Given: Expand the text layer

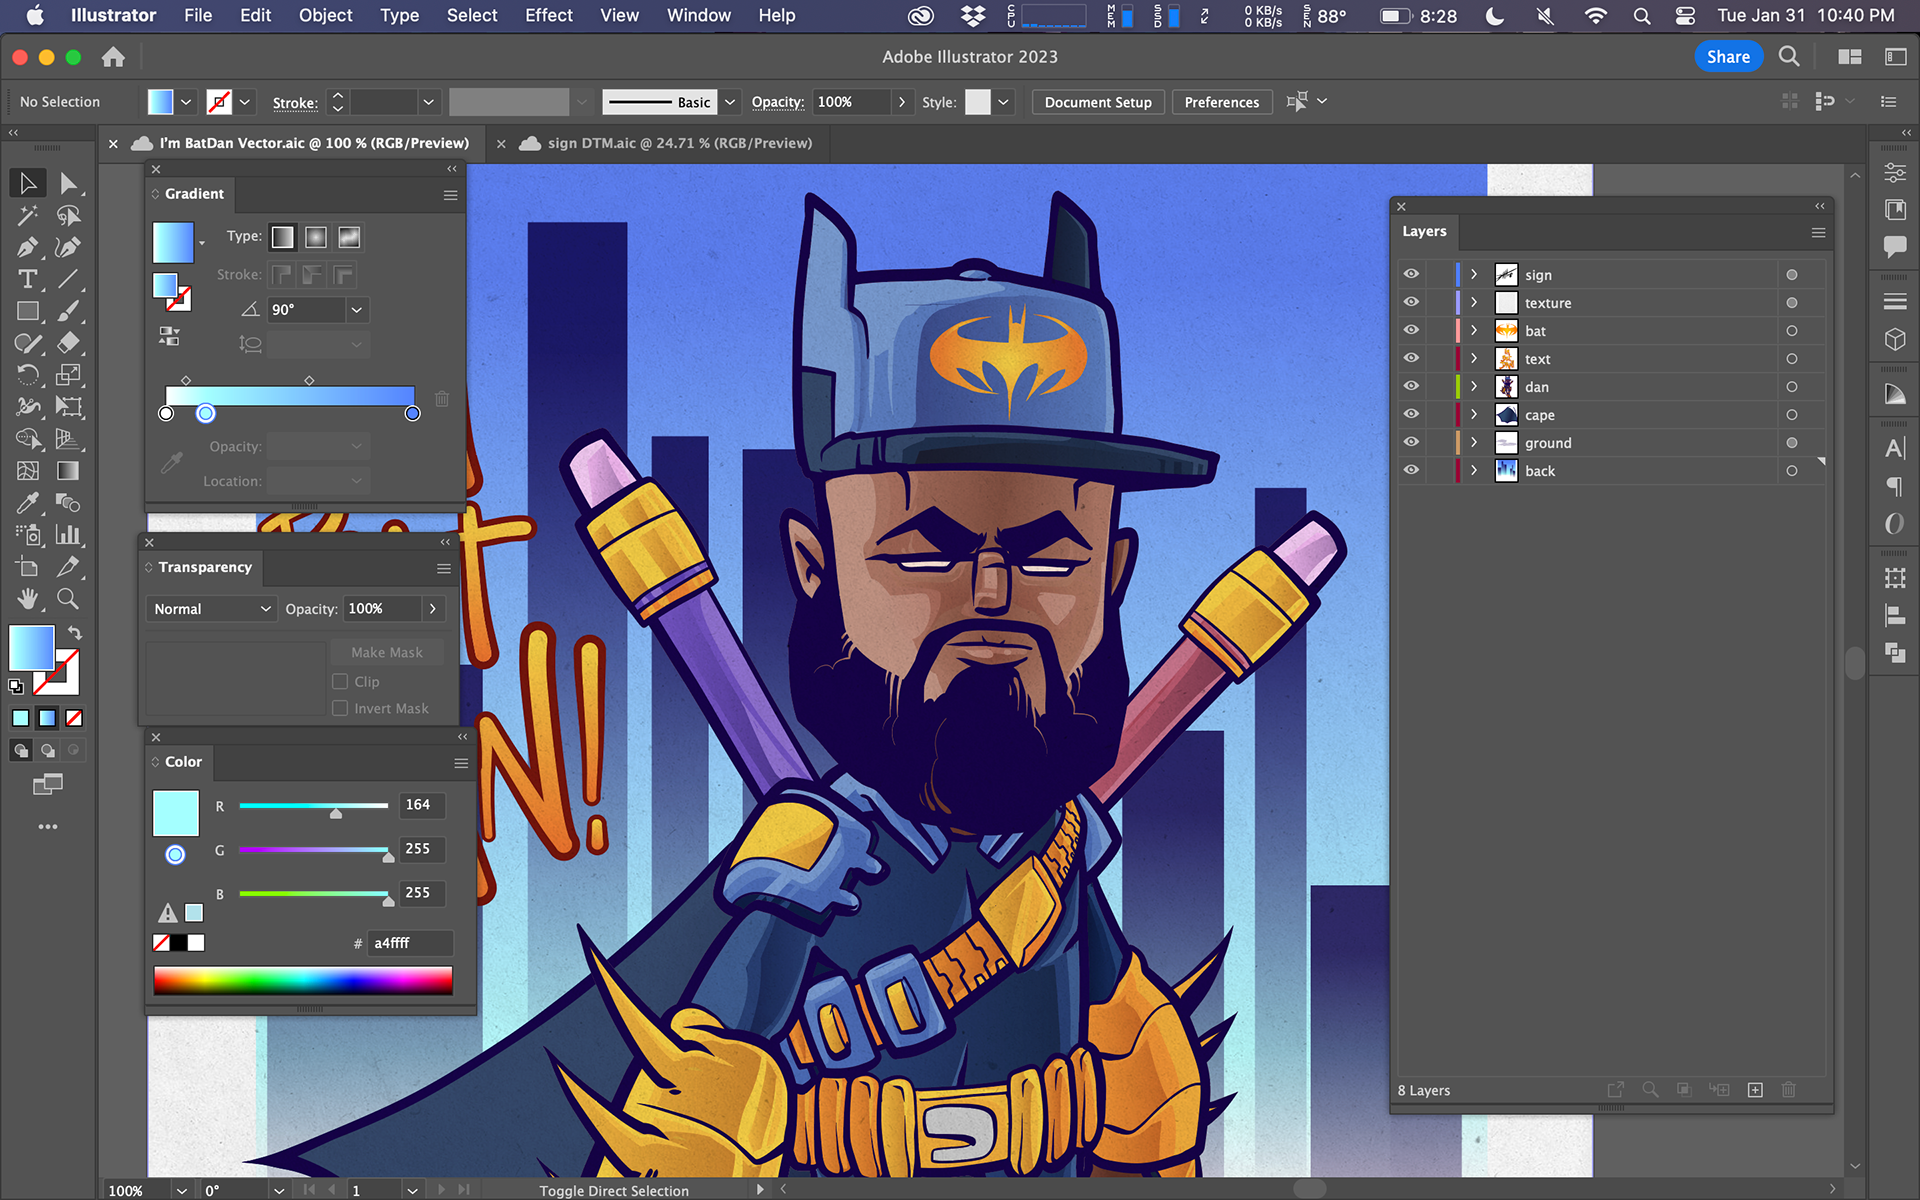Looking at the screenshot, I should pyautogui.click(x=1473, y=358).
